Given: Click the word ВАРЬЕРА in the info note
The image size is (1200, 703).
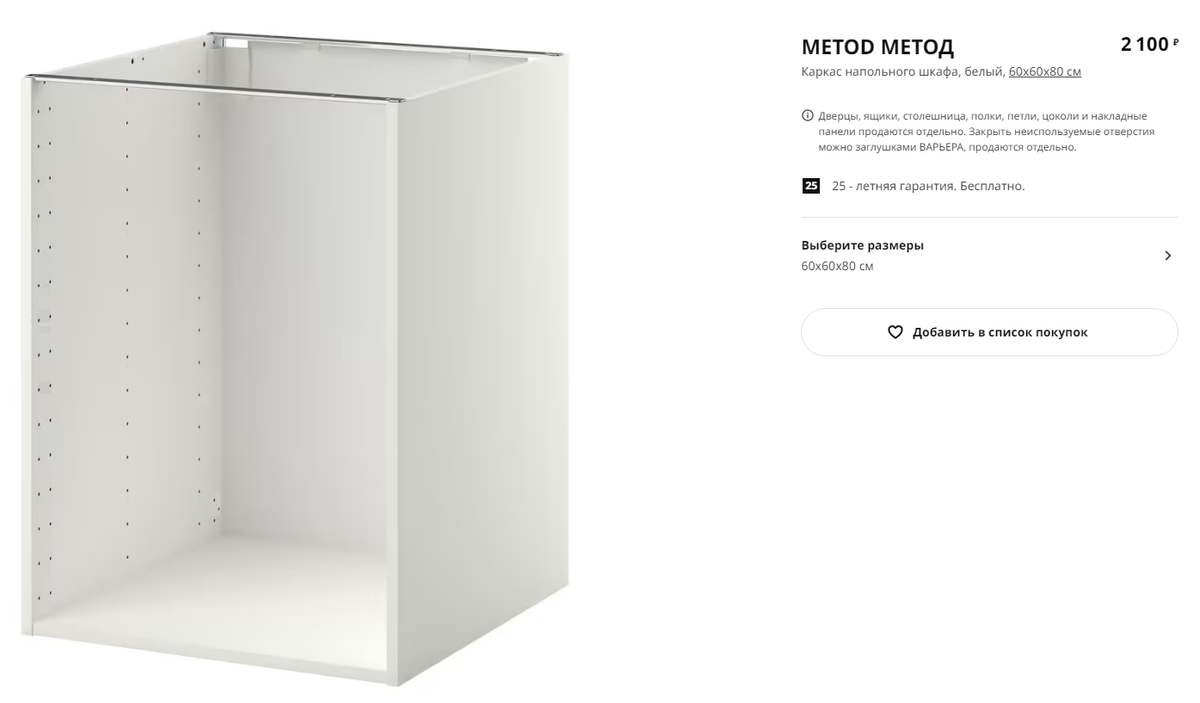Looking at the screenshot, I should (942, 147).
